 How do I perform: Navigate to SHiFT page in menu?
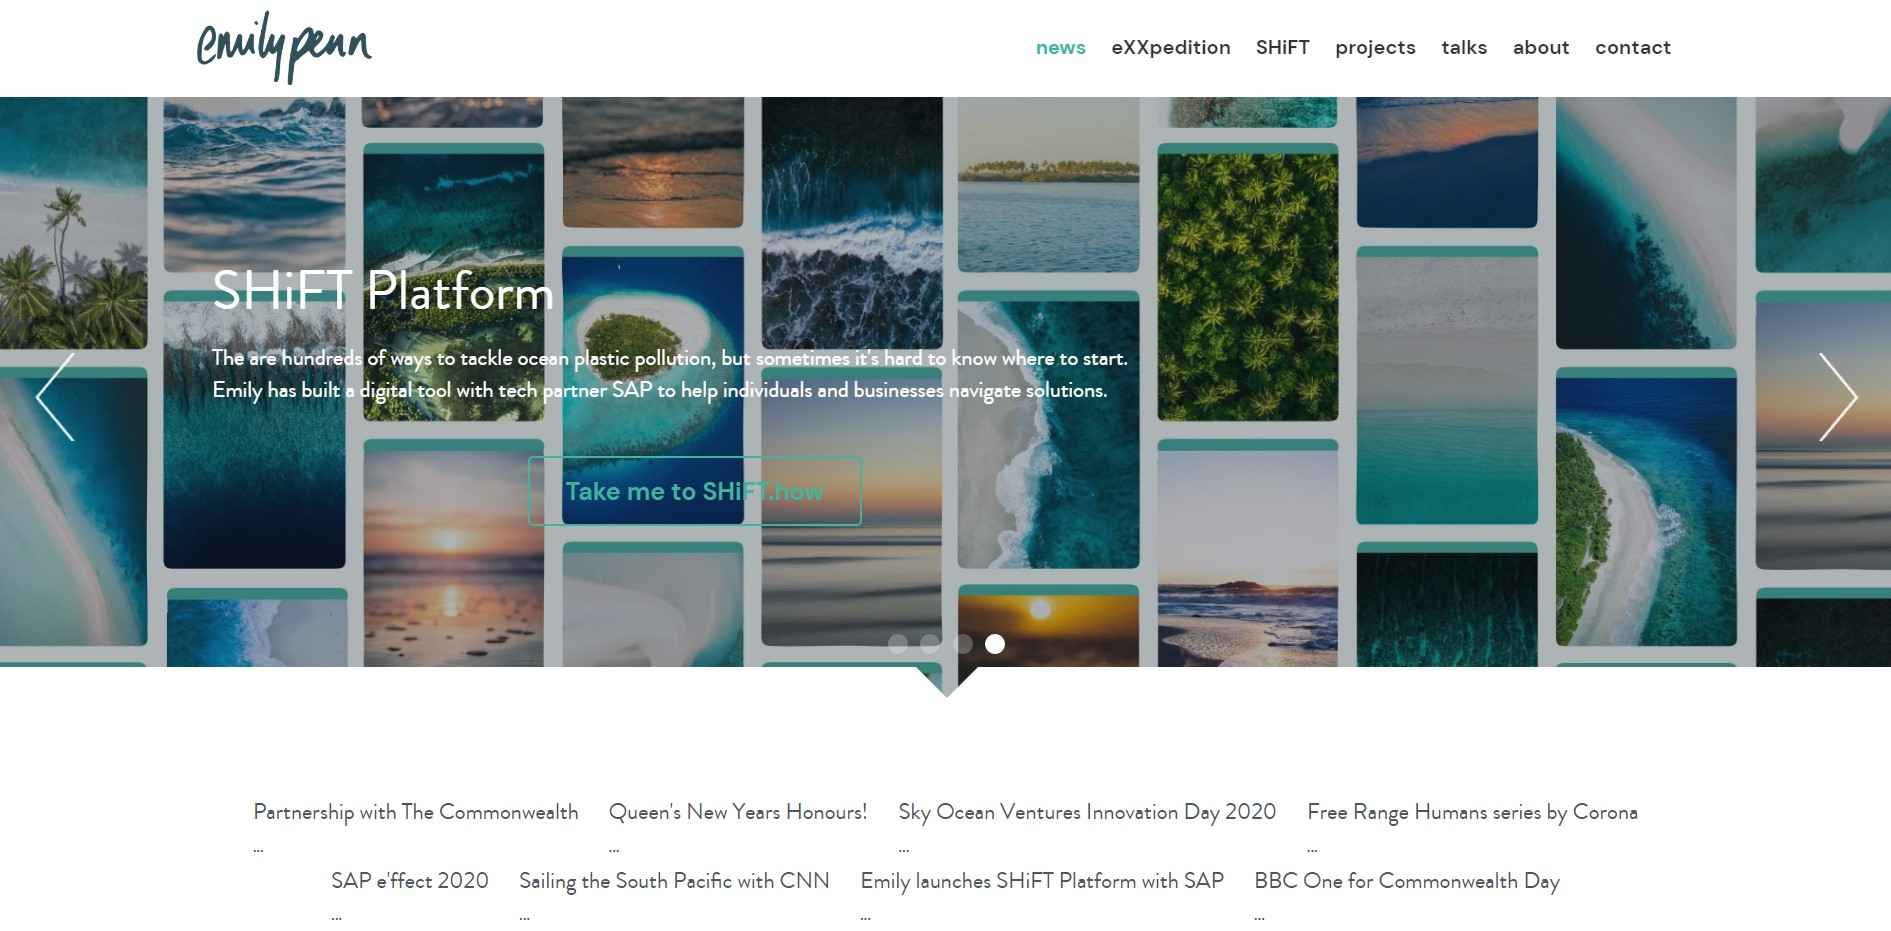[1283, 48]
